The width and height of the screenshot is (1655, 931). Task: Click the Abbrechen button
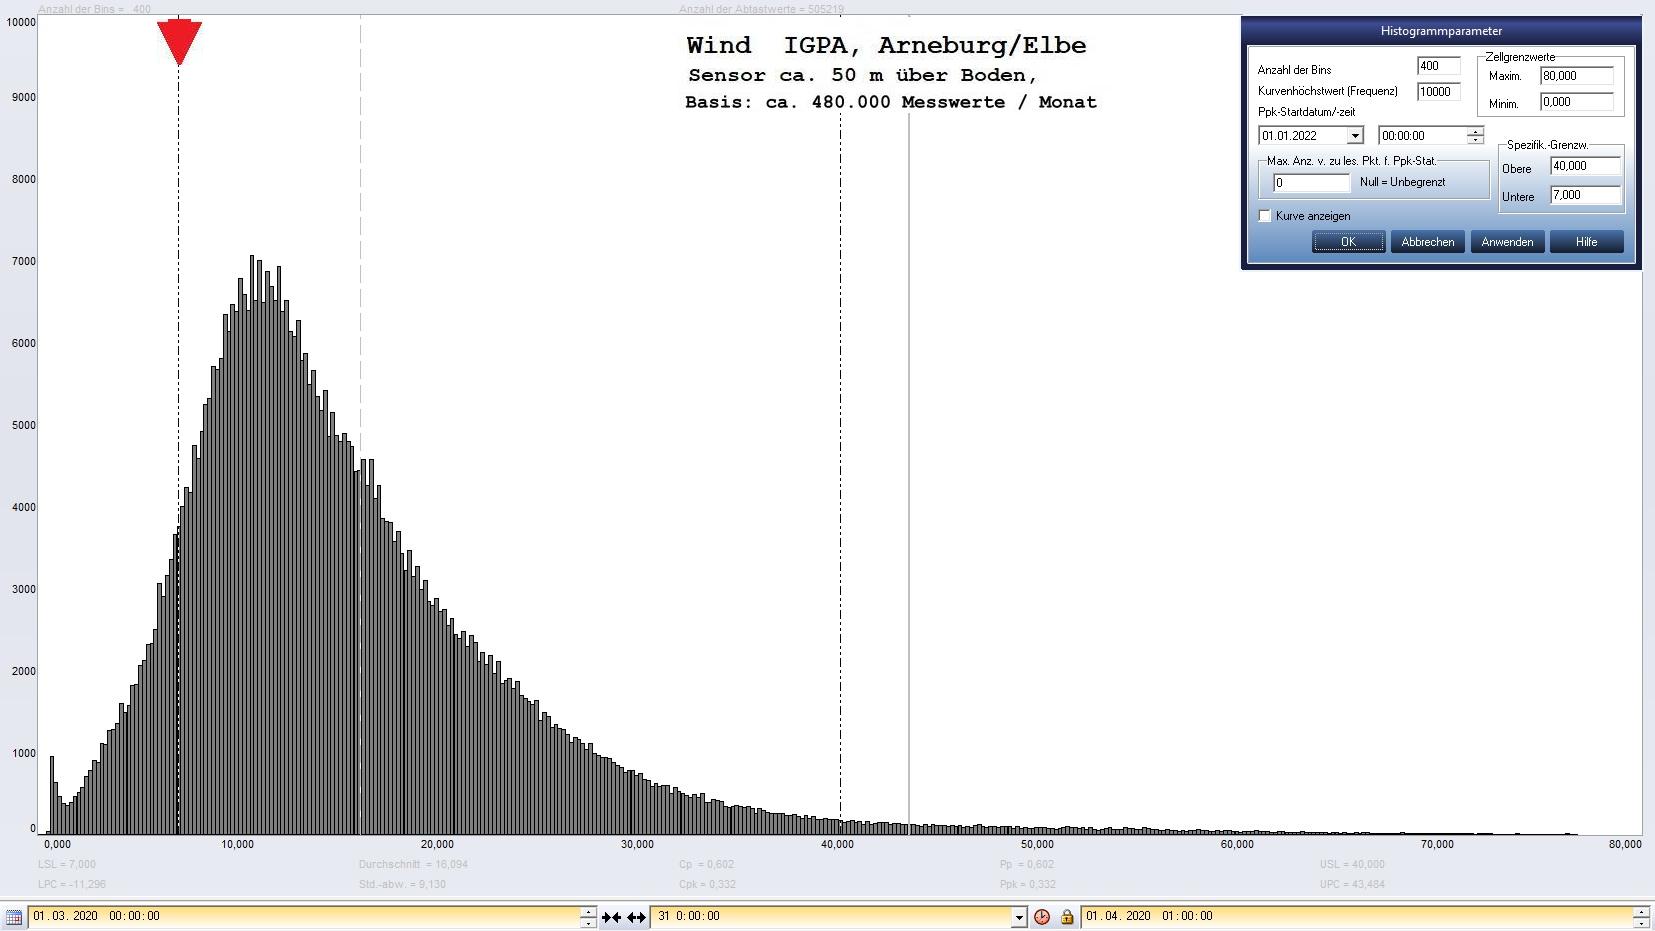click(x=1427, y=242)
